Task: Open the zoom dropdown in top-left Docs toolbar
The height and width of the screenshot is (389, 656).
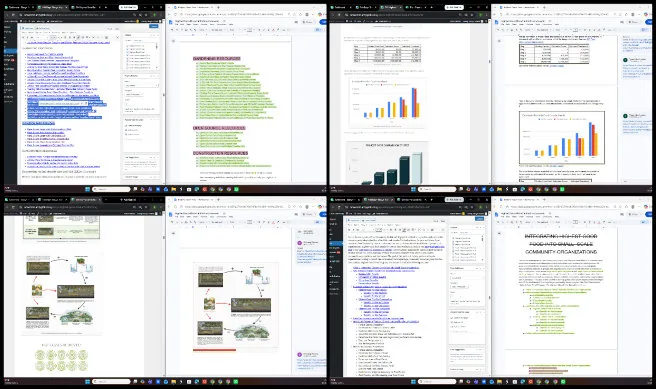Action: point(202,30)
